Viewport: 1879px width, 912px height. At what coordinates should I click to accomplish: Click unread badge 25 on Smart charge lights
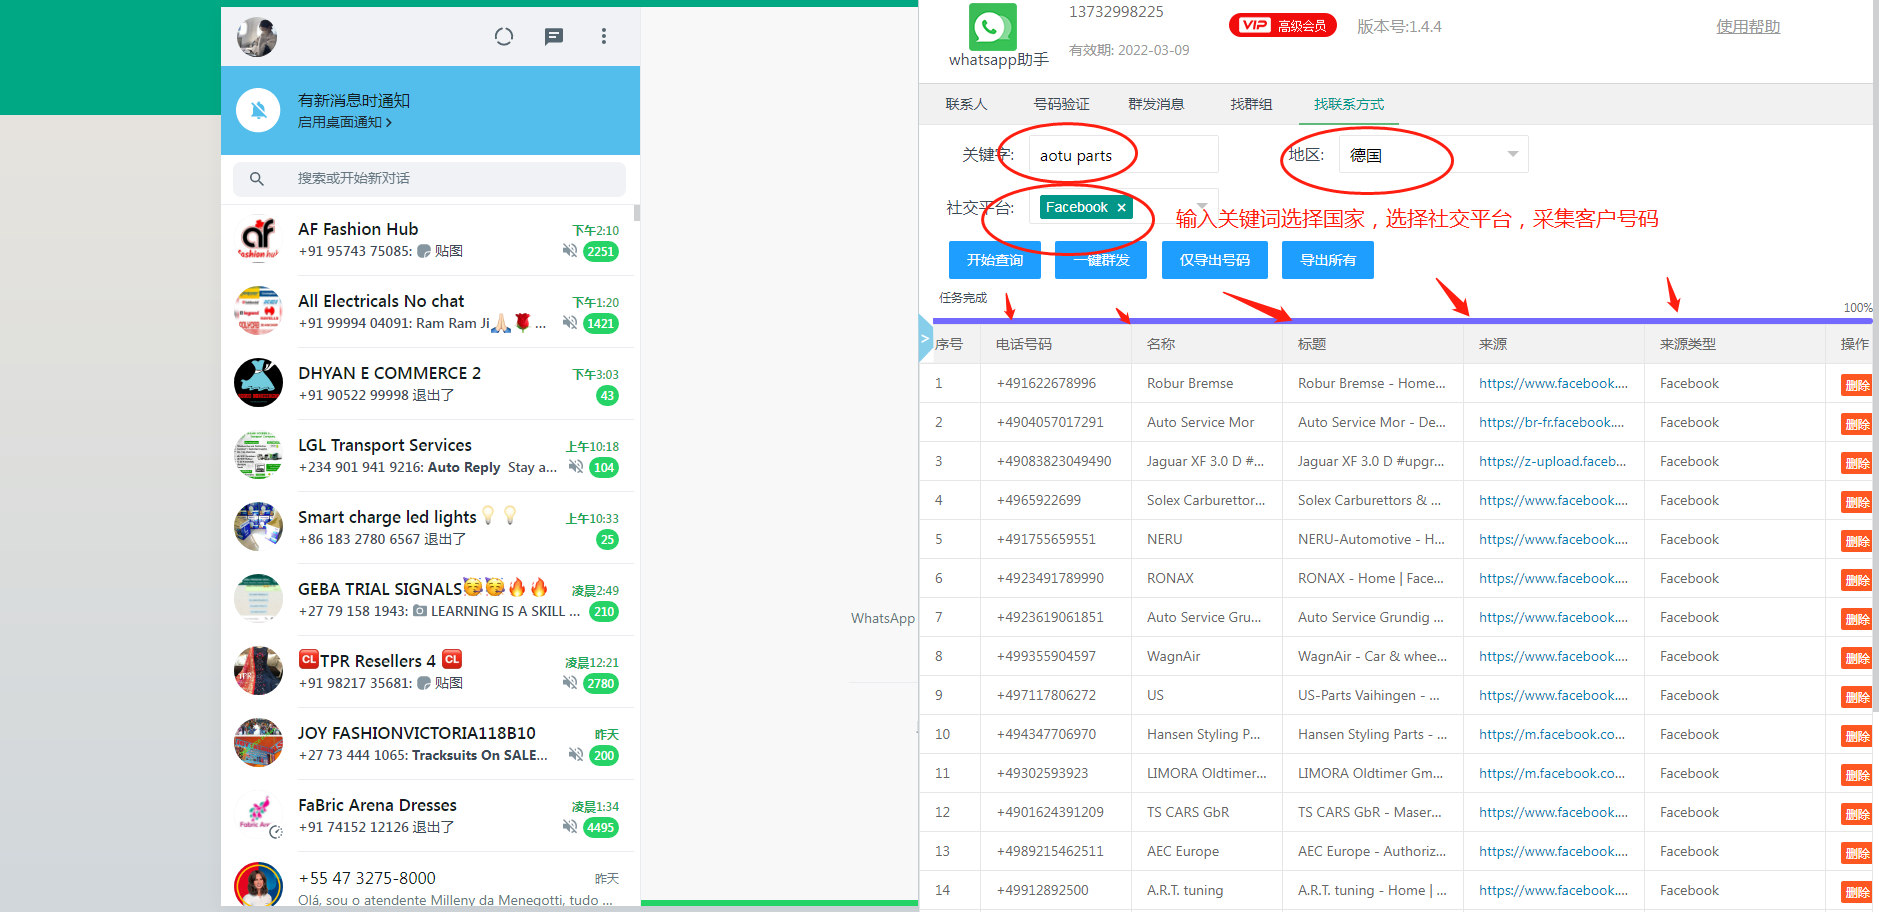click(x=607, y=540)
